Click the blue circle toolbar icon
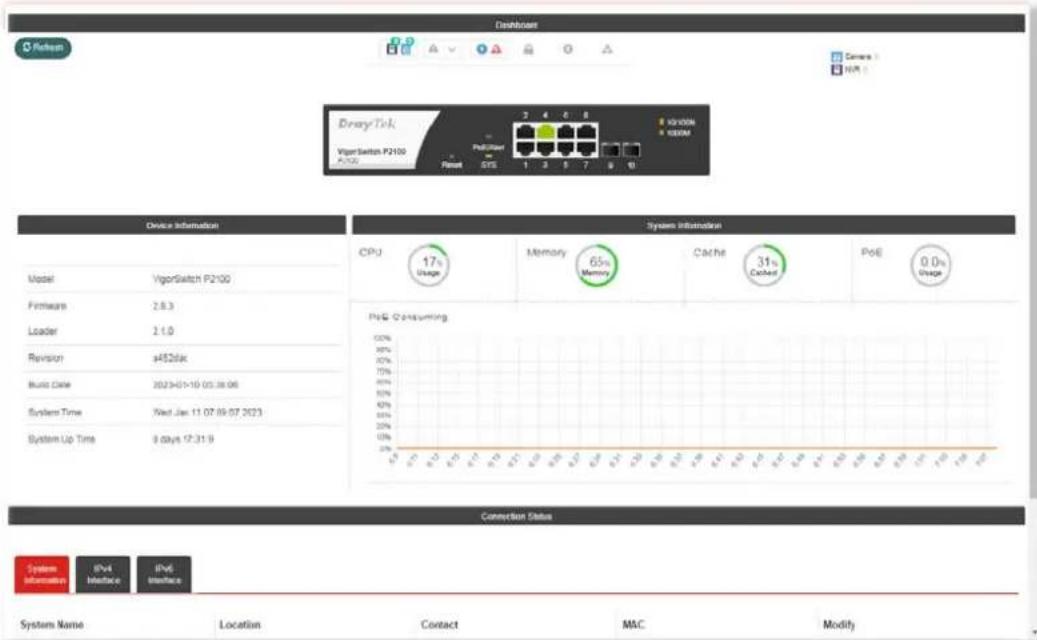This screenshot has height=640, width=1037. tap(481, 49)
